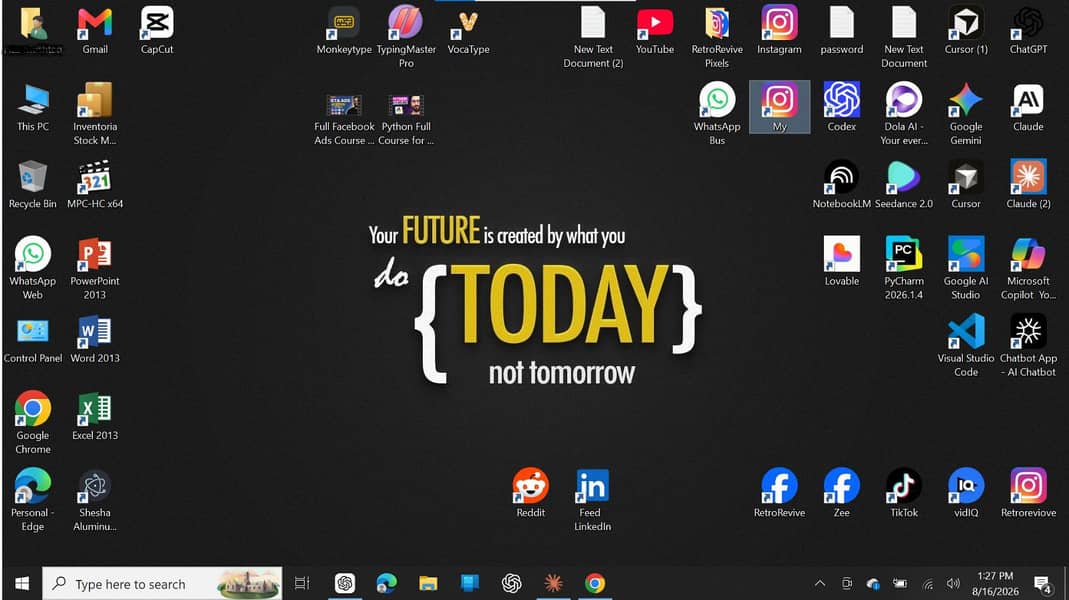Launch MPC-HC x64 media player
The height and width of the screenshot is (600, 1069).
pyautogui.click(x=95, y=185)
